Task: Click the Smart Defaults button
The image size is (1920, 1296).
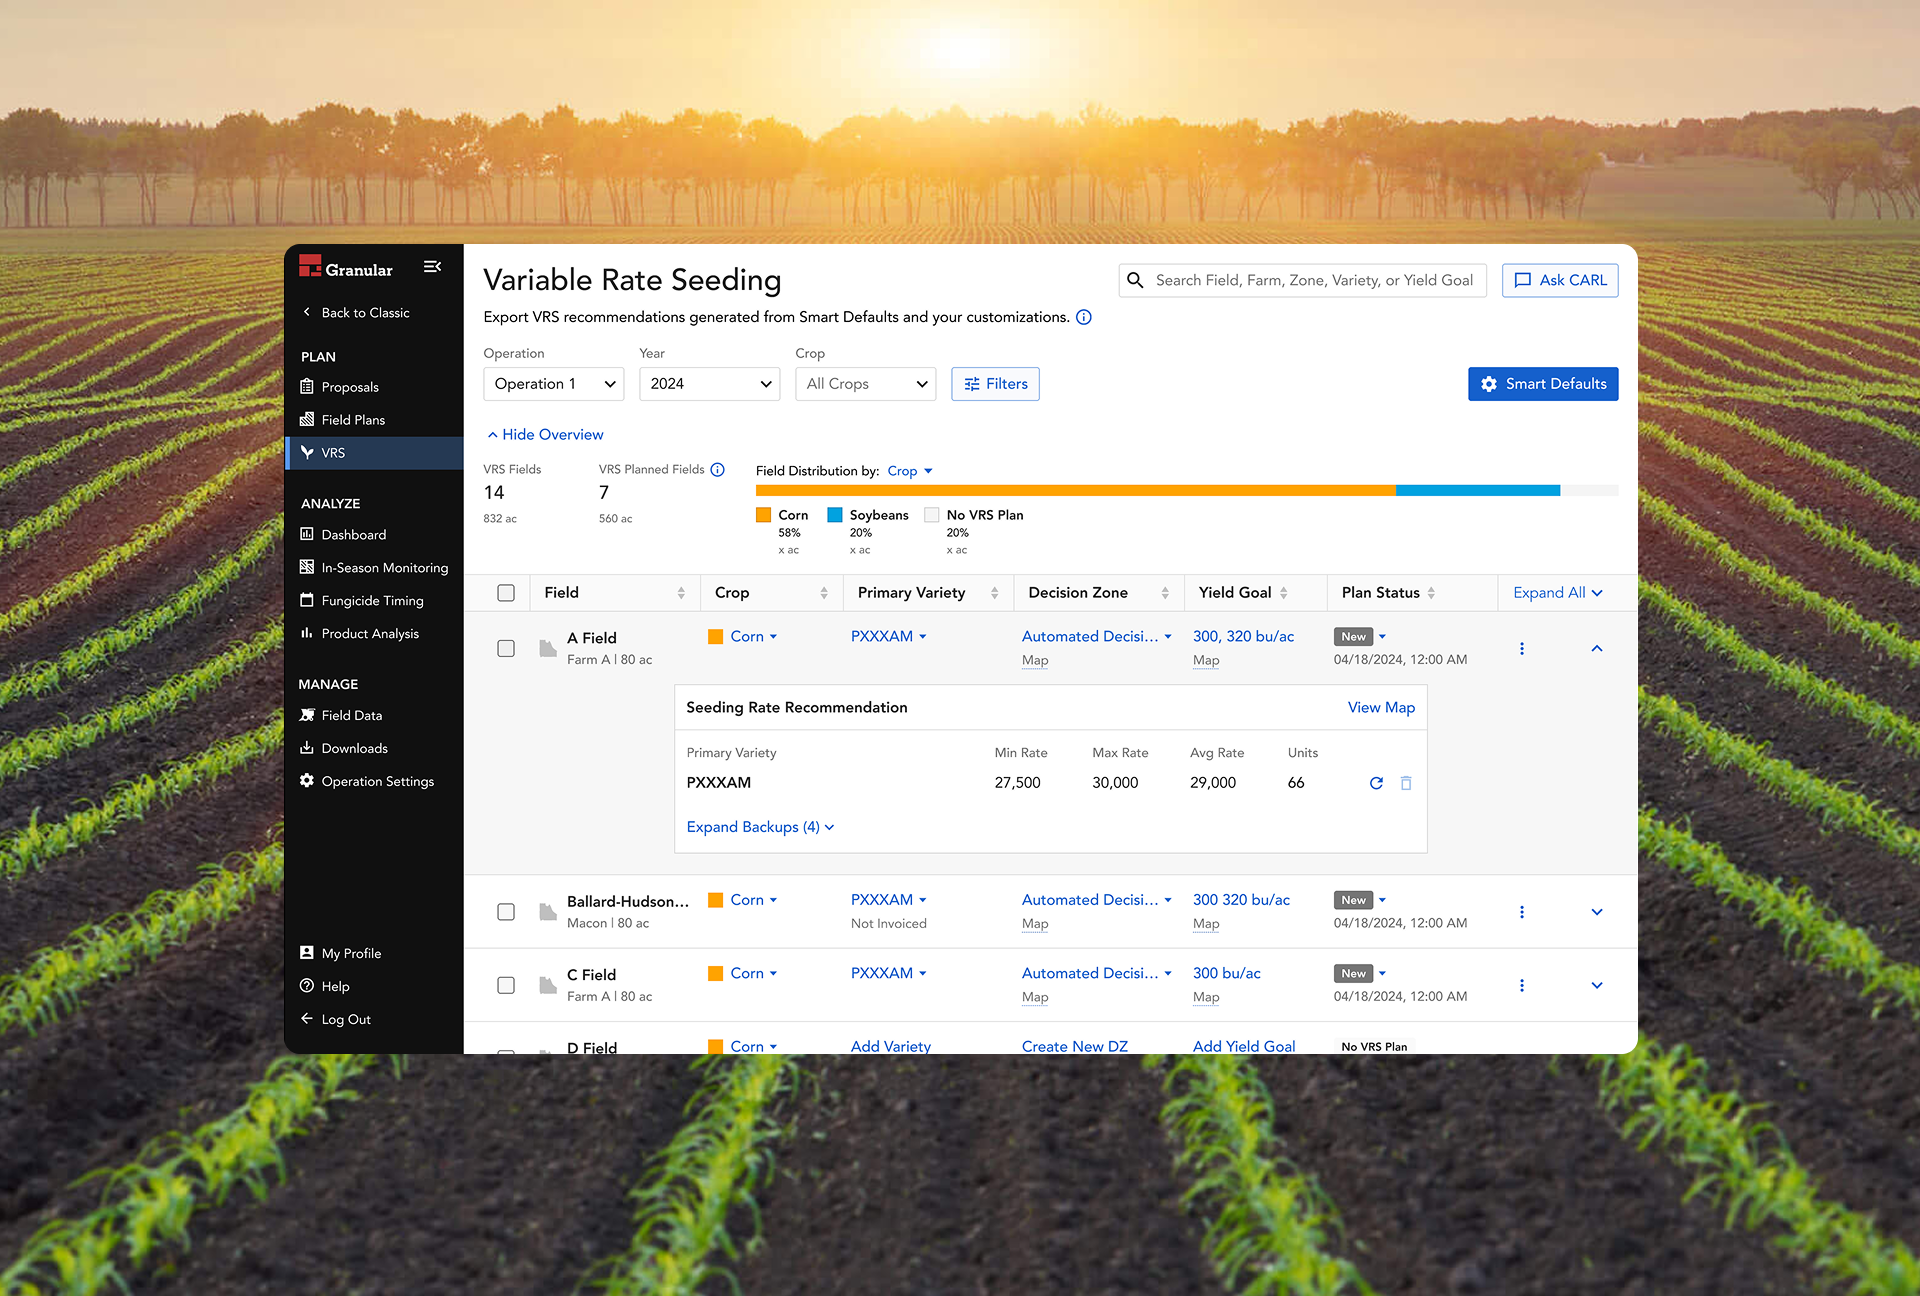Action: [x=1543, y=384]
